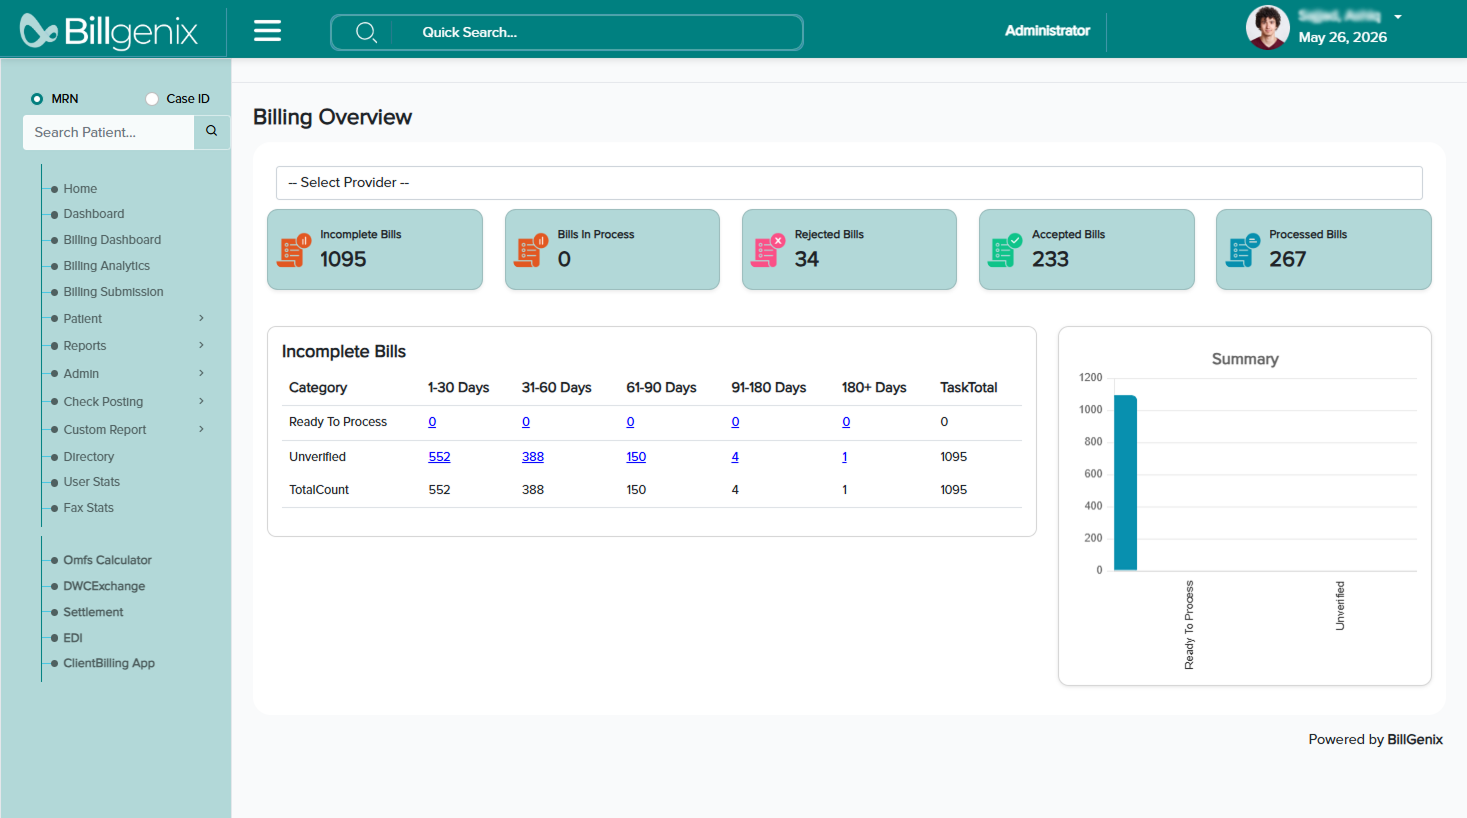
Task: Open User Stats in sidebar
Action: [91, 482]
